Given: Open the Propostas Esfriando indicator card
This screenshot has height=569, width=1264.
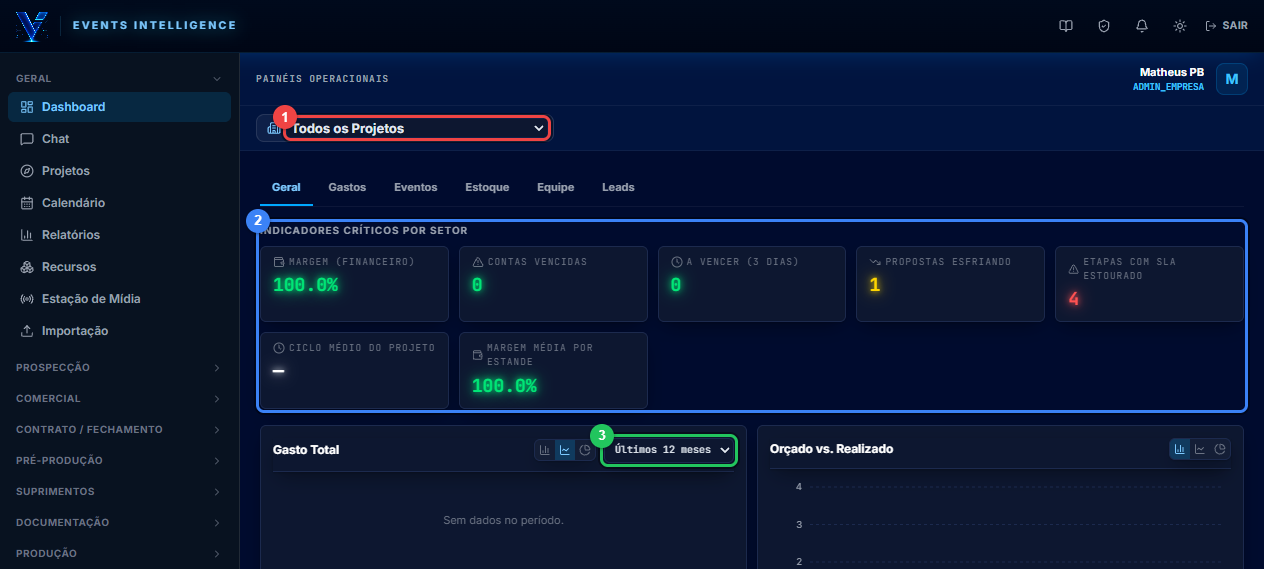Looking at the screenshot, I should 950,284.
